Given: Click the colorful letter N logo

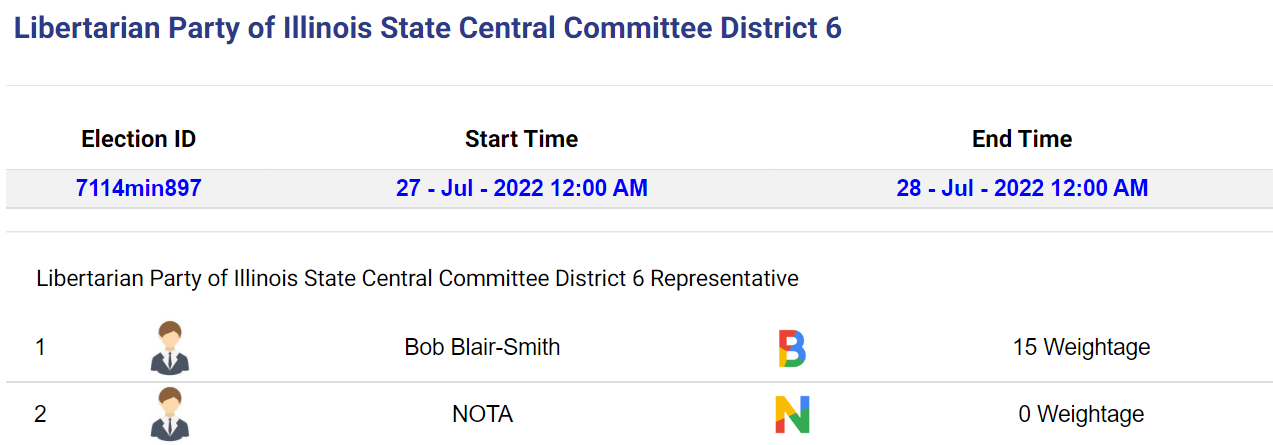Looking at the screenshot, I should click(x=792, y=414).
